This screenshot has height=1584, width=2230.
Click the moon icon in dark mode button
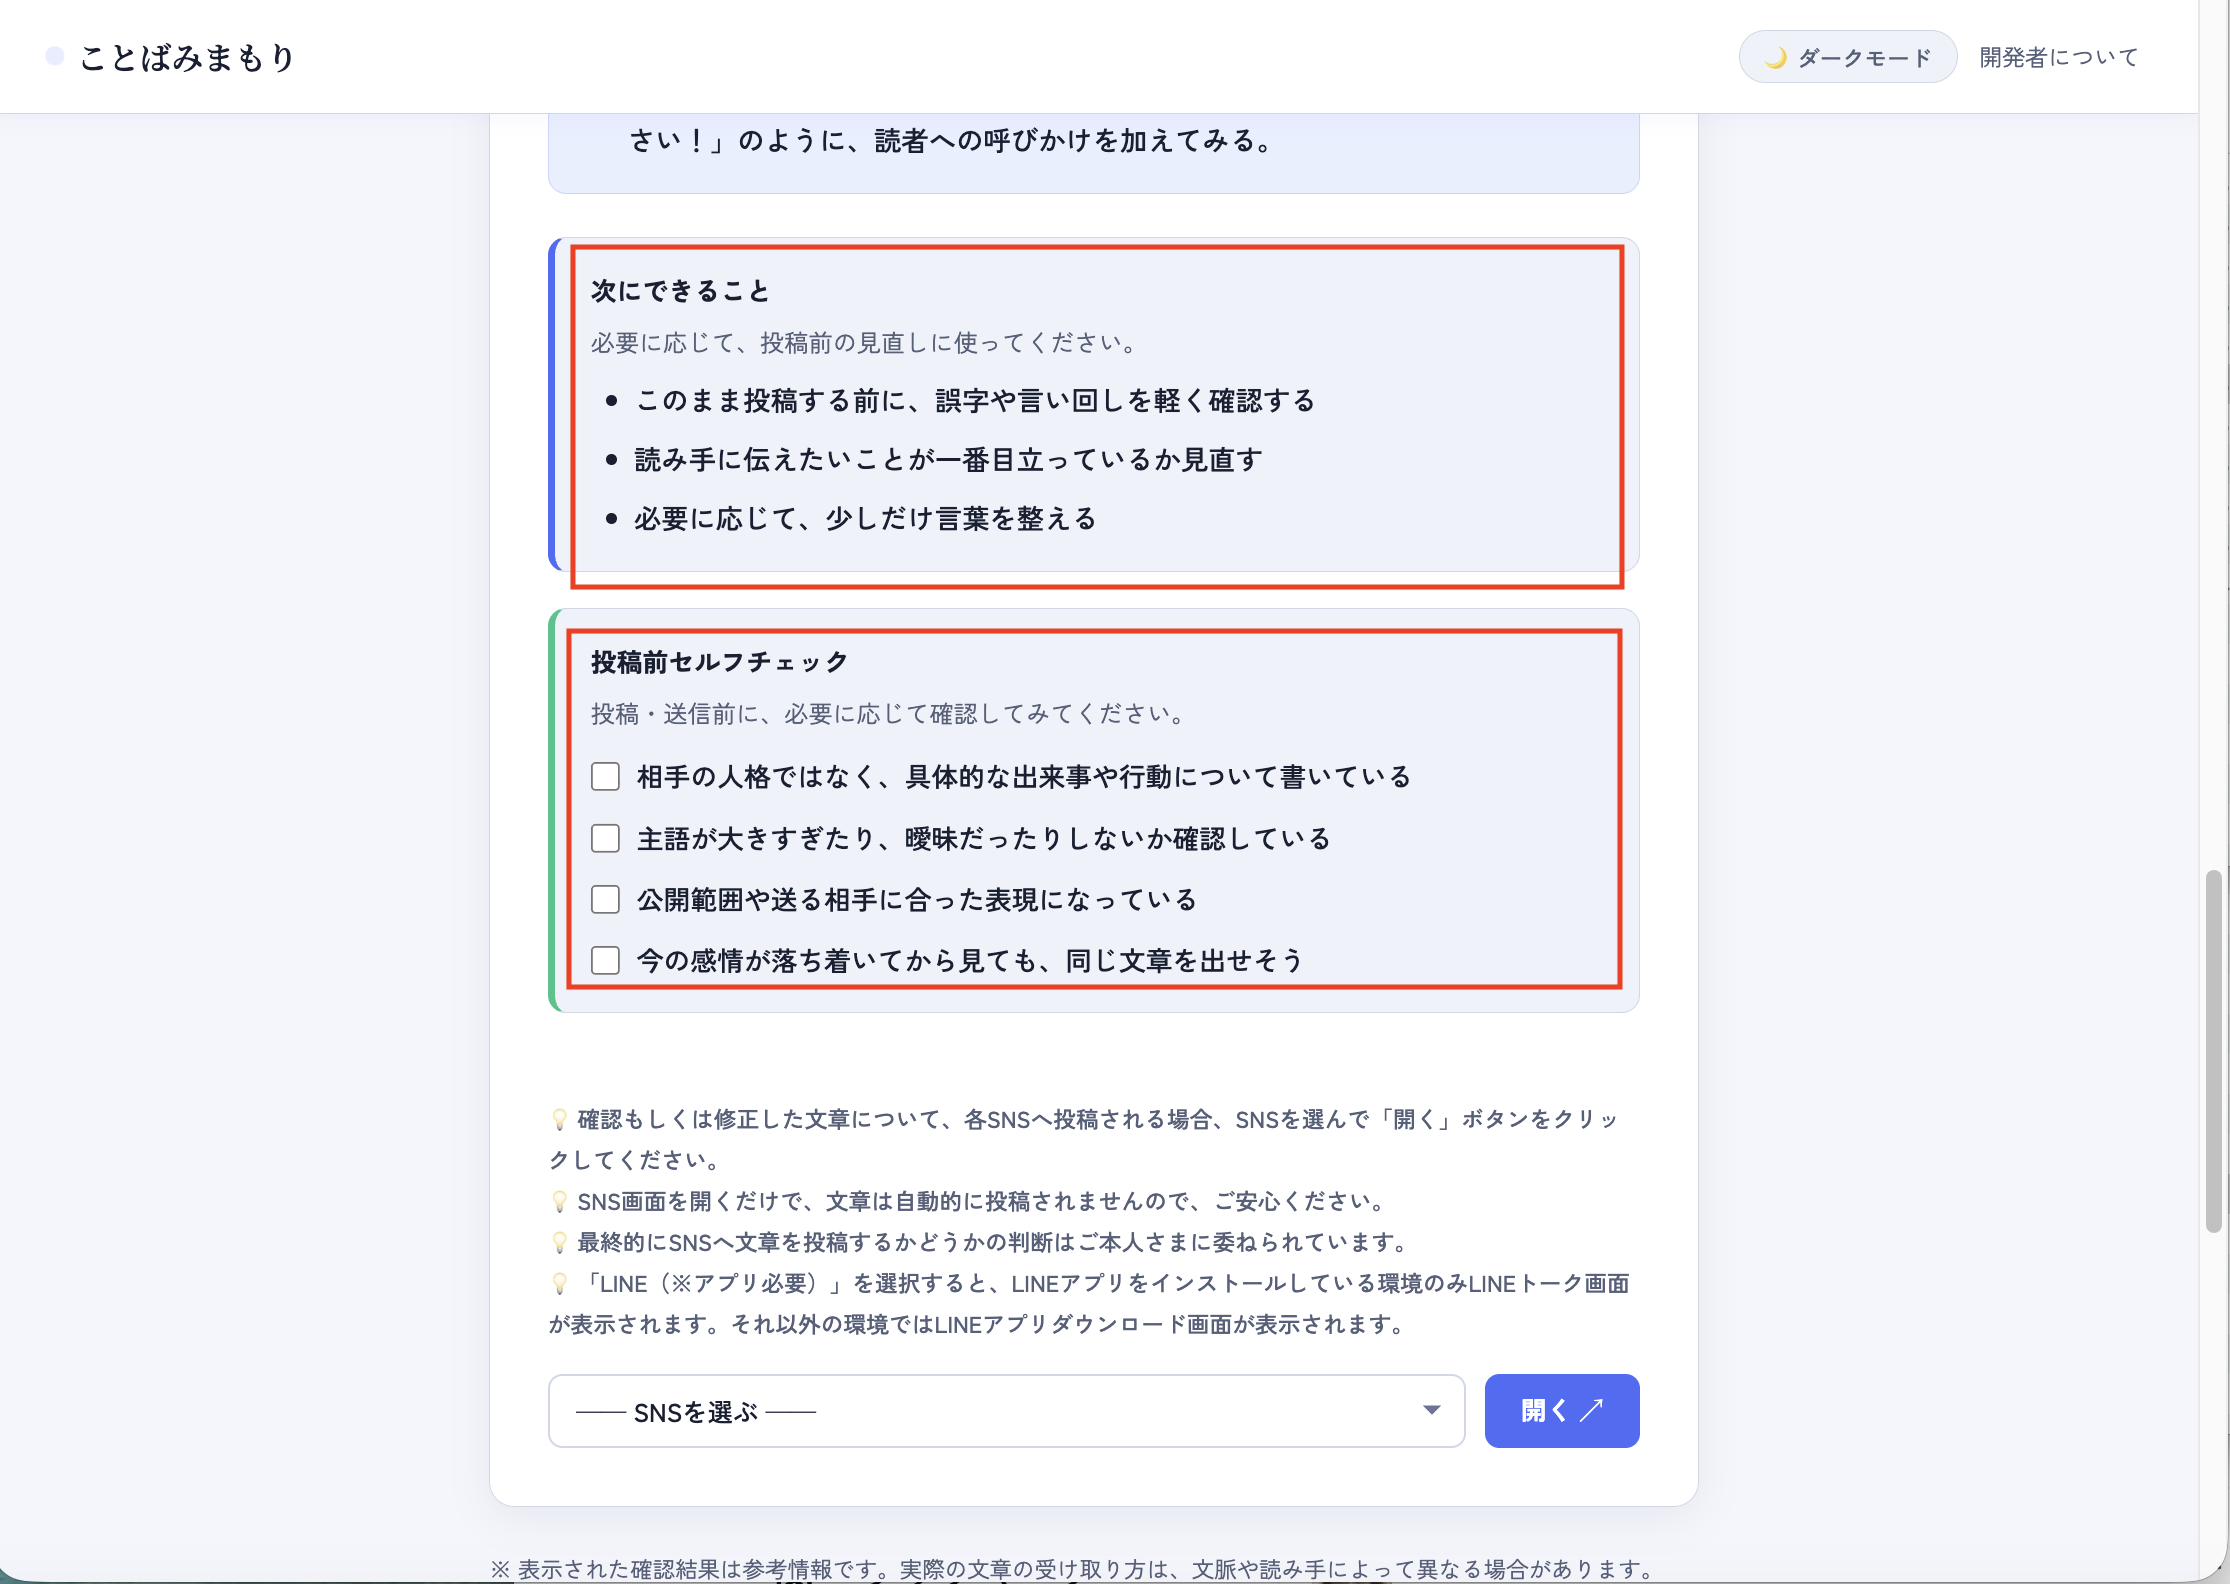click(1775, 58)
